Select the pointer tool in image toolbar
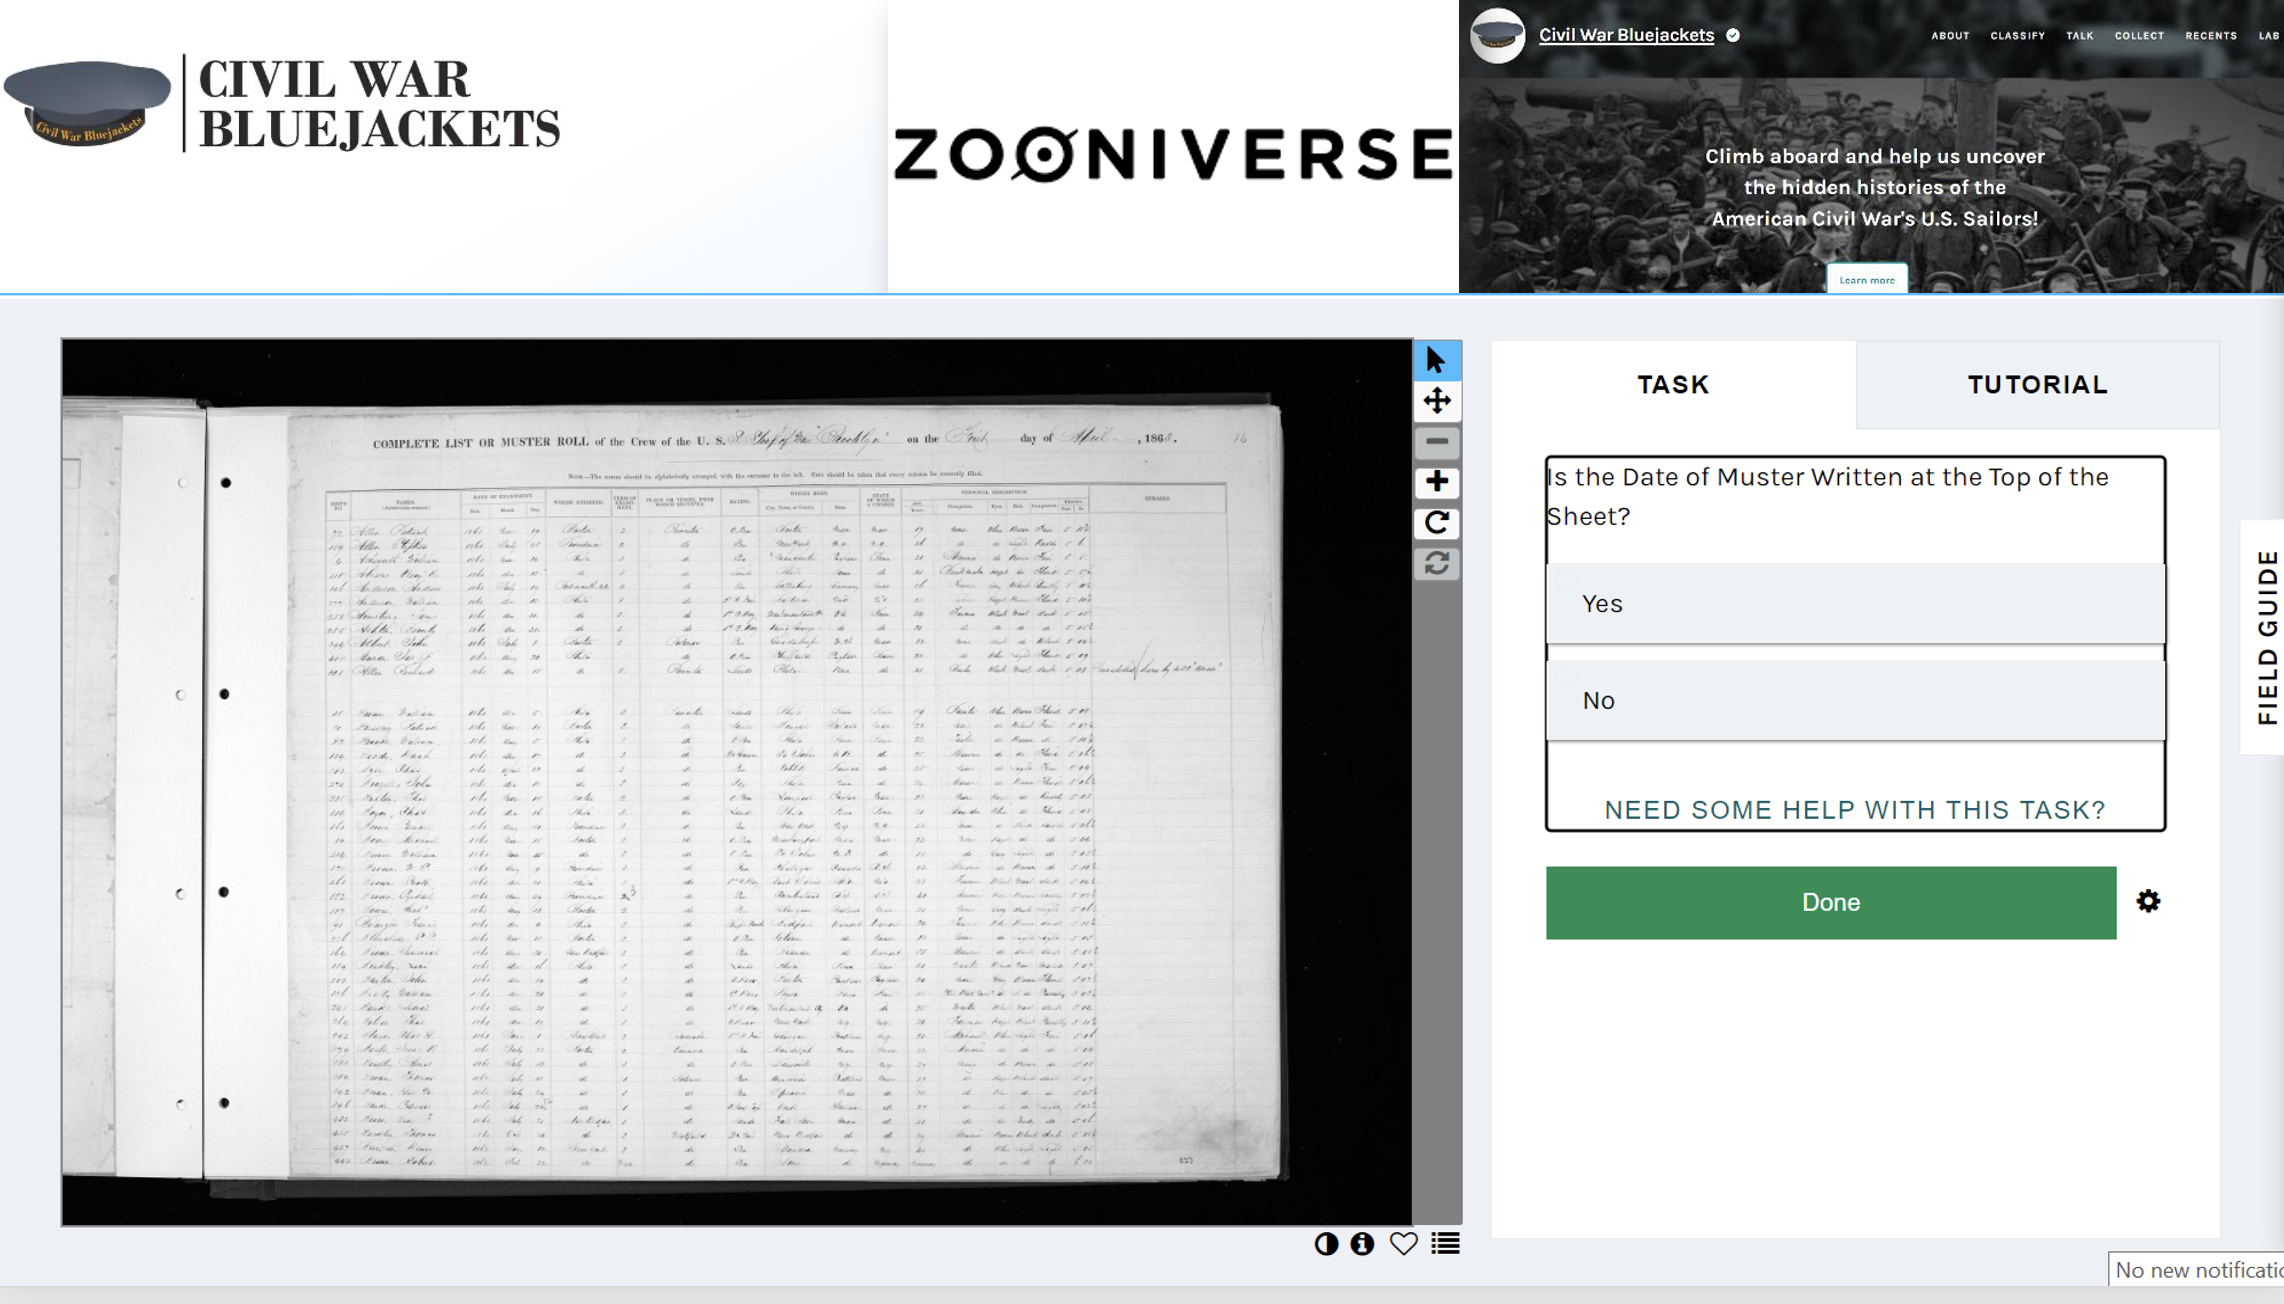The height and width of the screenshot is (1304, 2284). tap(1436, 361)
